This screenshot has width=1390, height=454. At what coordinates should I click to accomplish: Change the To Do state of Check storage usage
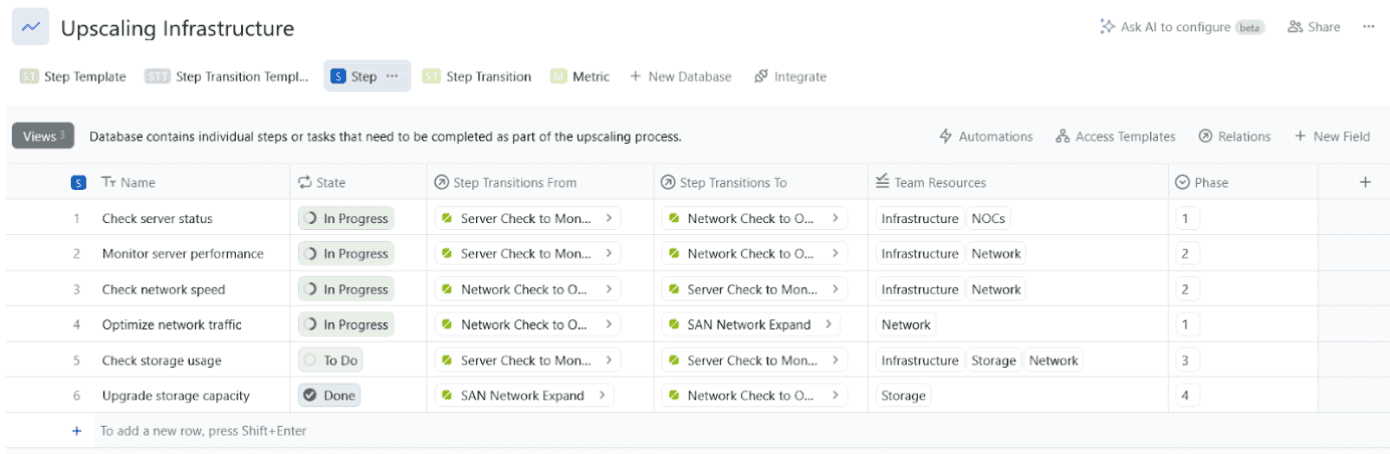point(331,360)
